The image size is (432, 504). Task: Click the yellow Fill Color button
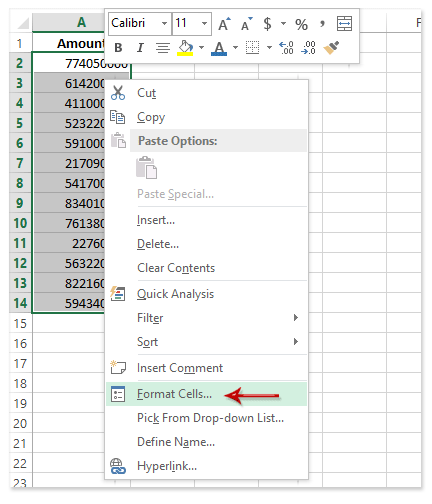[185, 48]
